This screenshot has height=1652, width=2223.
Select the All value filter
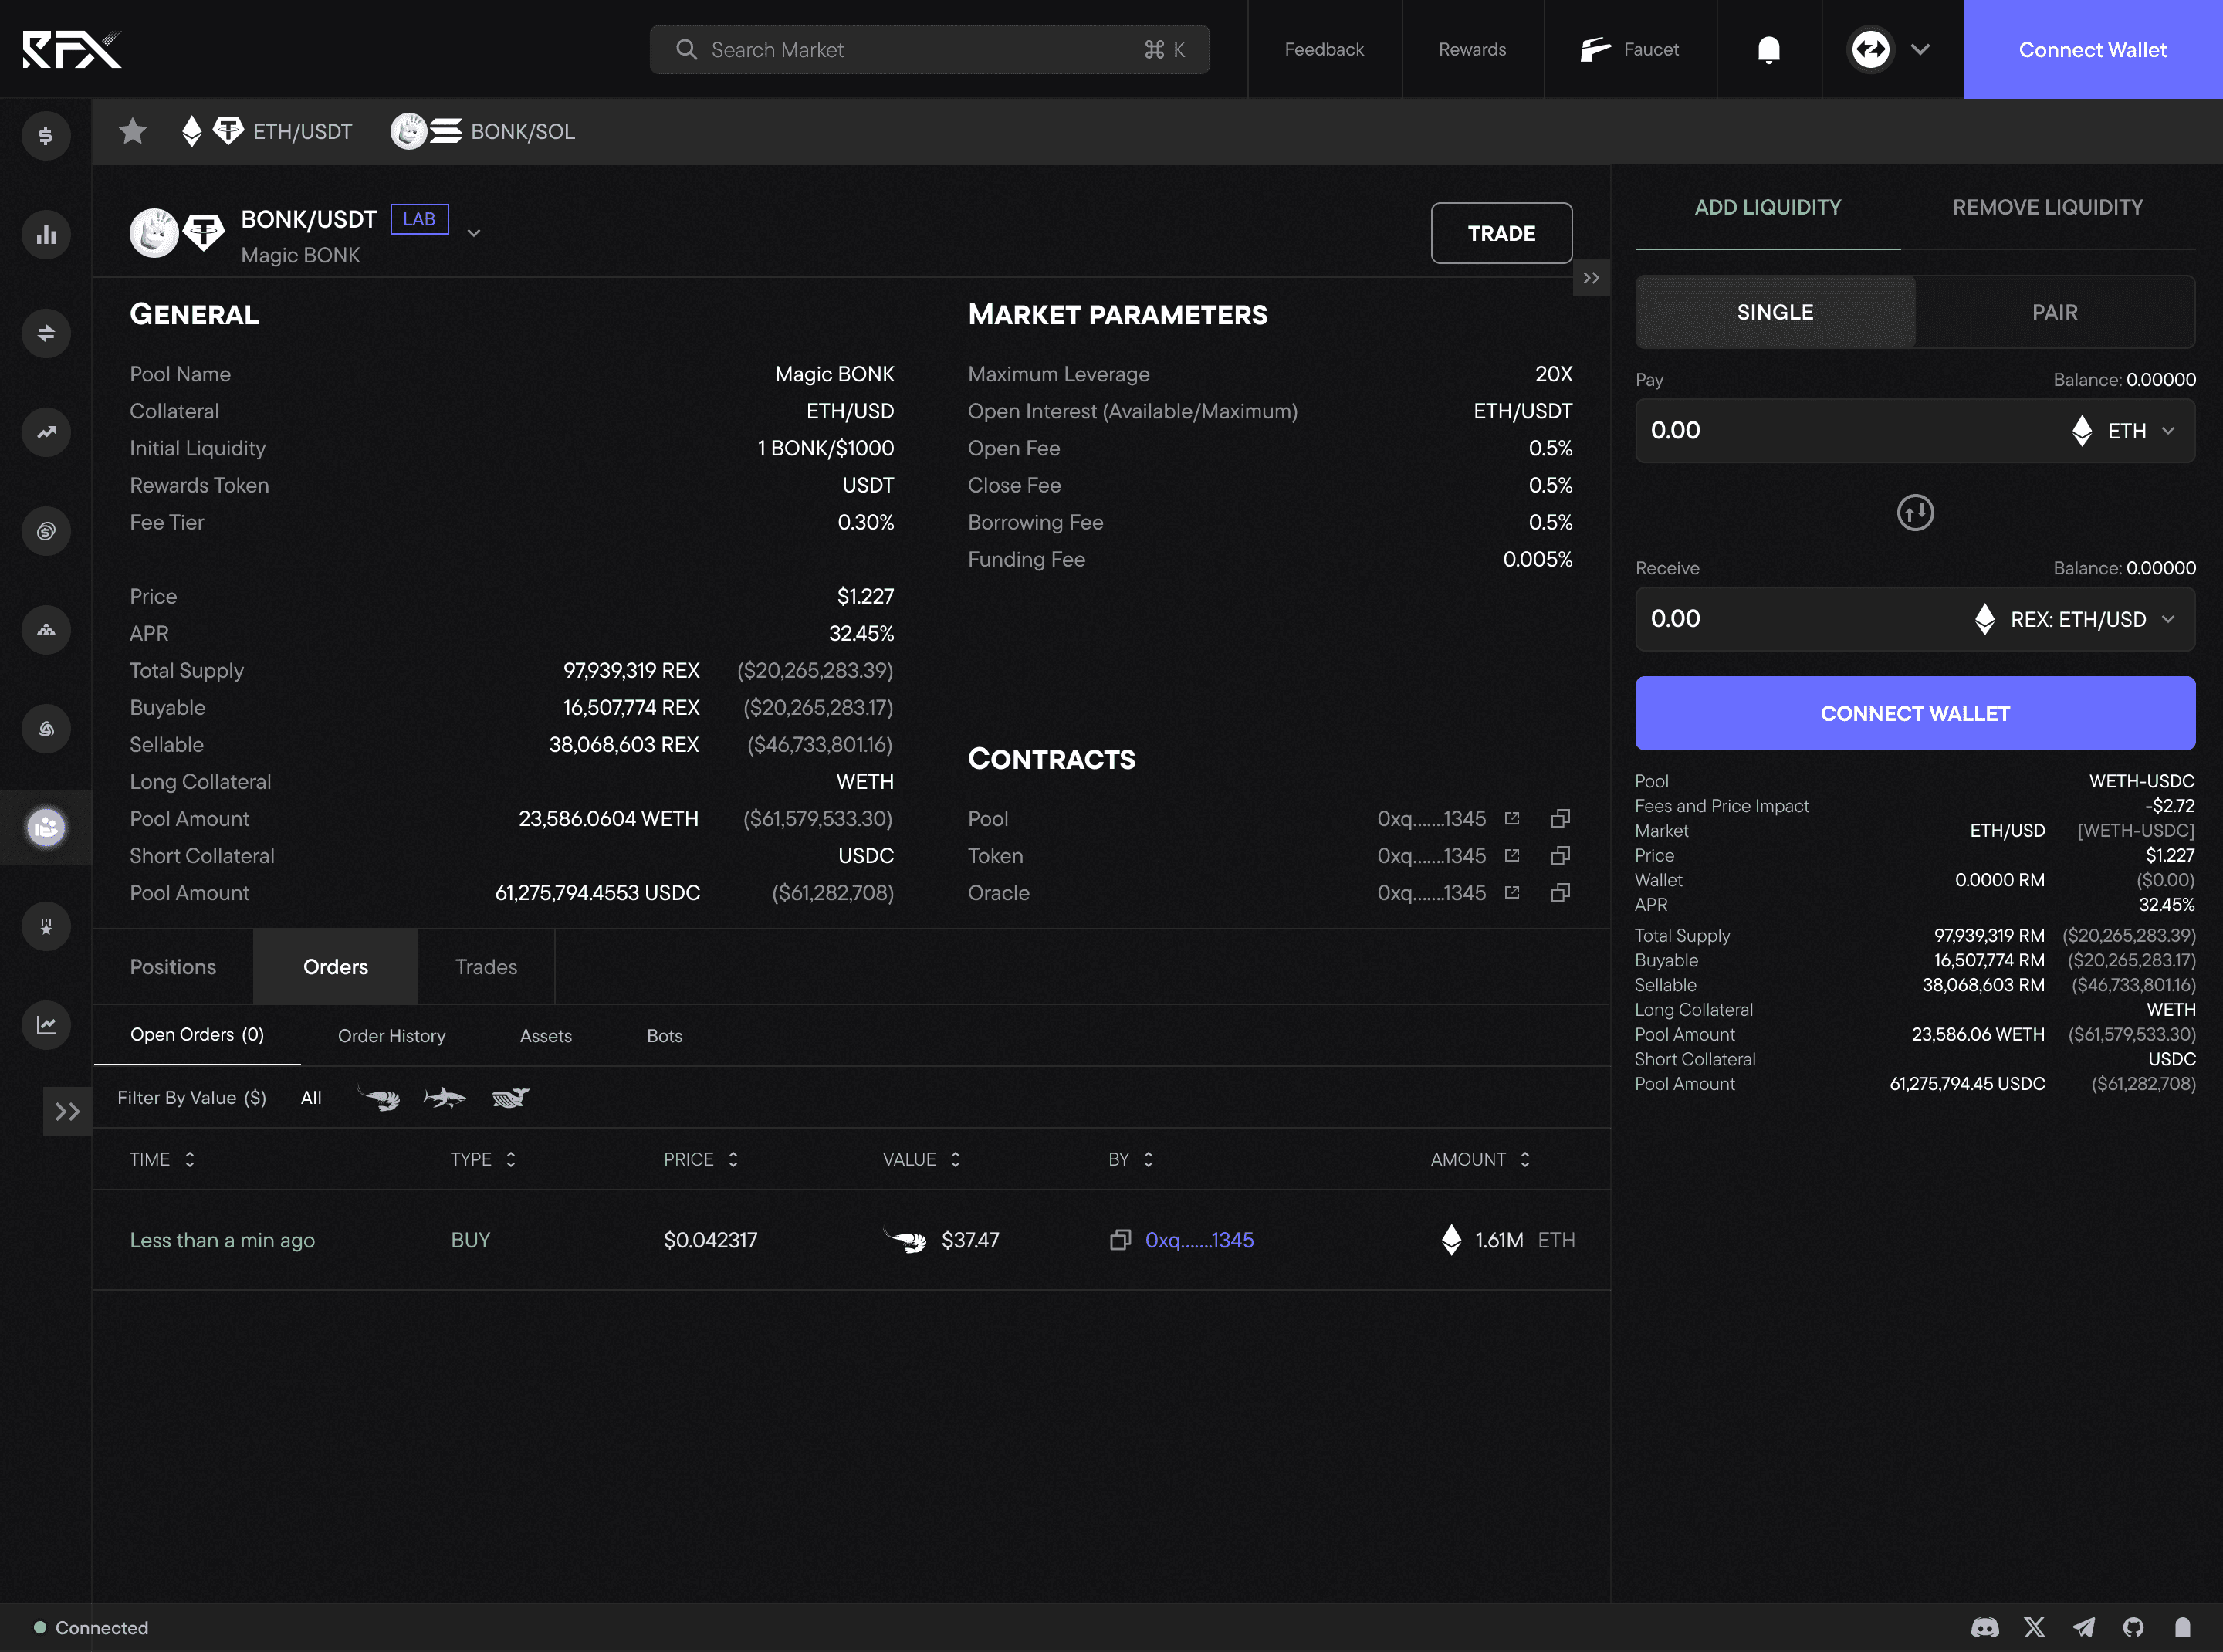[311, 1098]
